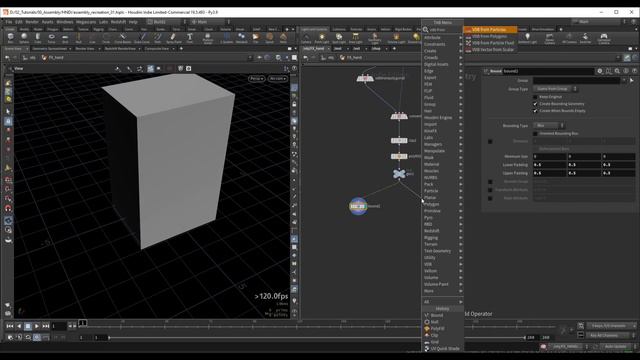Open the No cam viewport dropdown
640x360 pixels.
click(278, 78)
